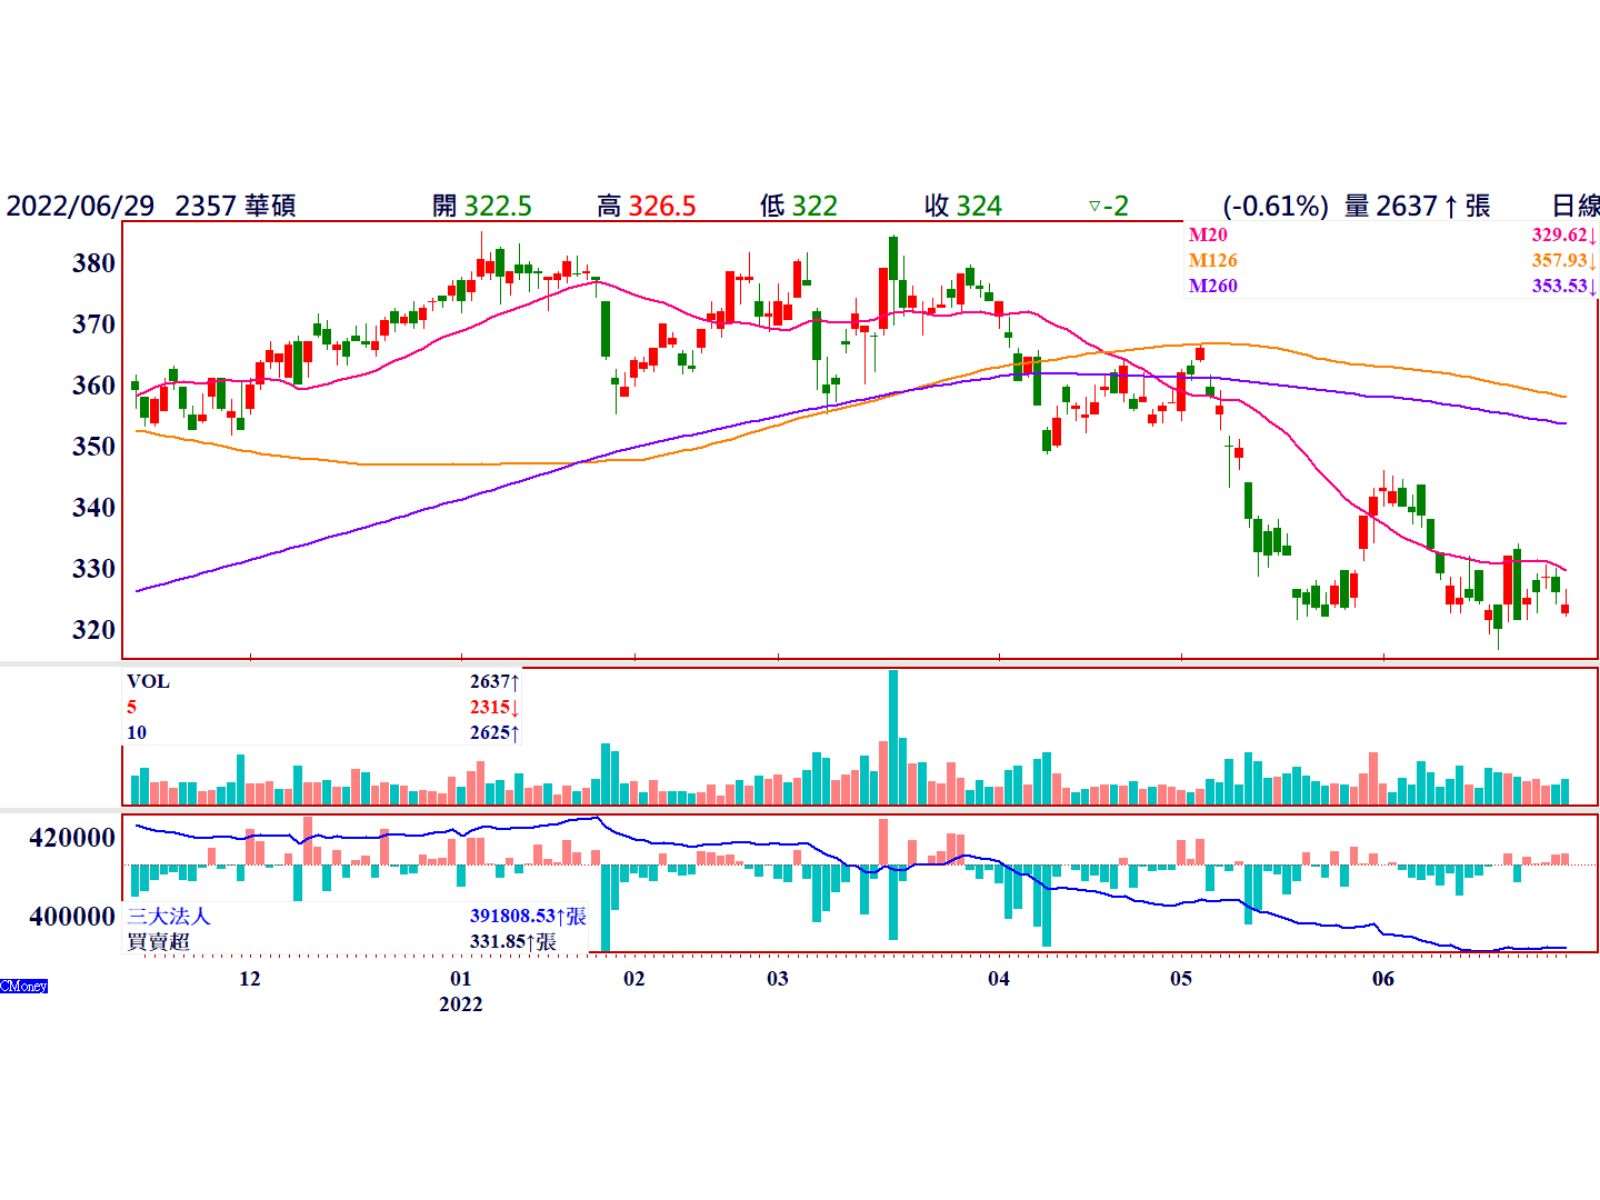Click the 買賣超 label
This screenshot has width=1600, height=1200.
[x=158, y=942]
